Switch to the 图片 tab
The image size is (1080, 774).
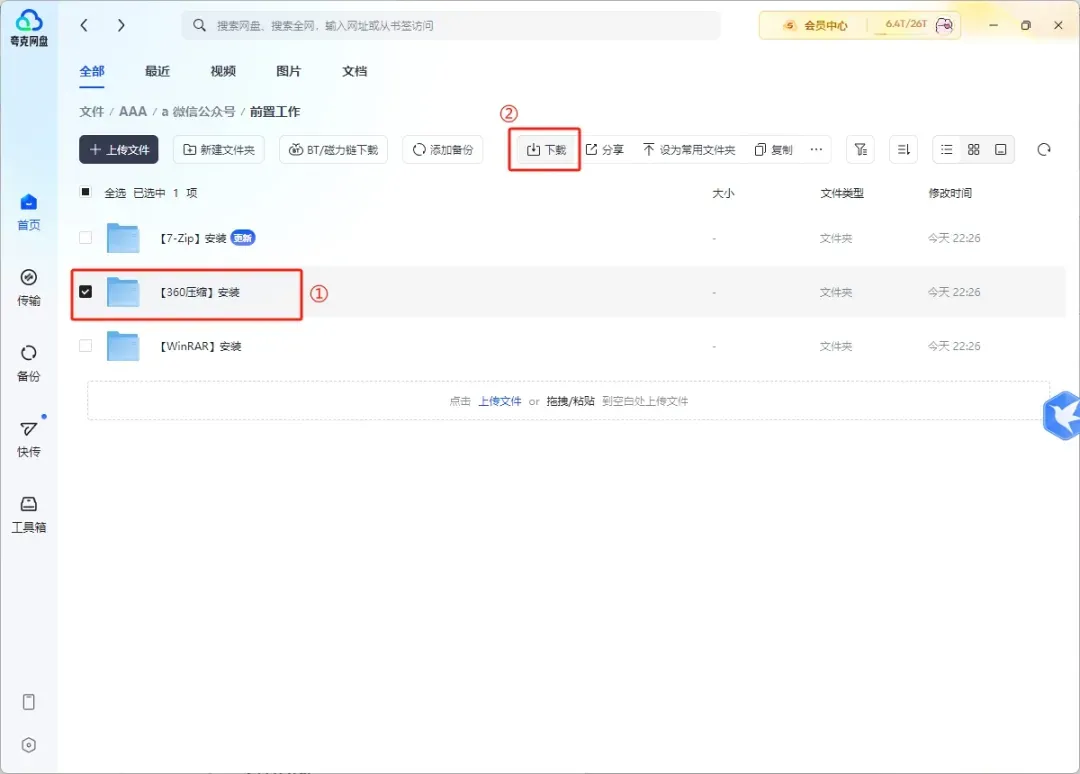[289, 71]
